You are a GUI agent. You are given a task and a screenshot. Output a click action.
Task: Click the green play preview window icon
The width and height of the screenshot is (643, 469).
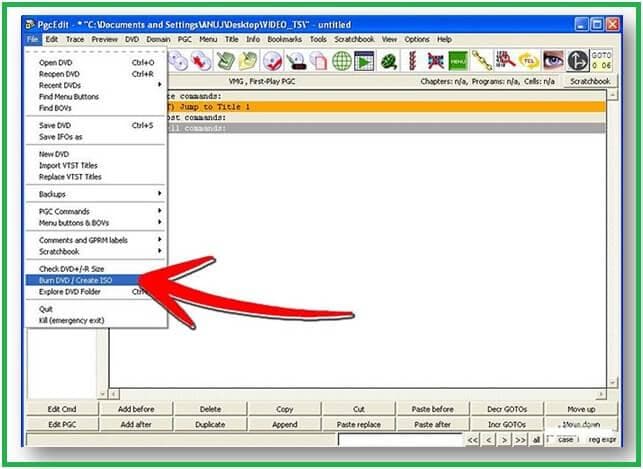pyautogui.click(x=364, y=61)
